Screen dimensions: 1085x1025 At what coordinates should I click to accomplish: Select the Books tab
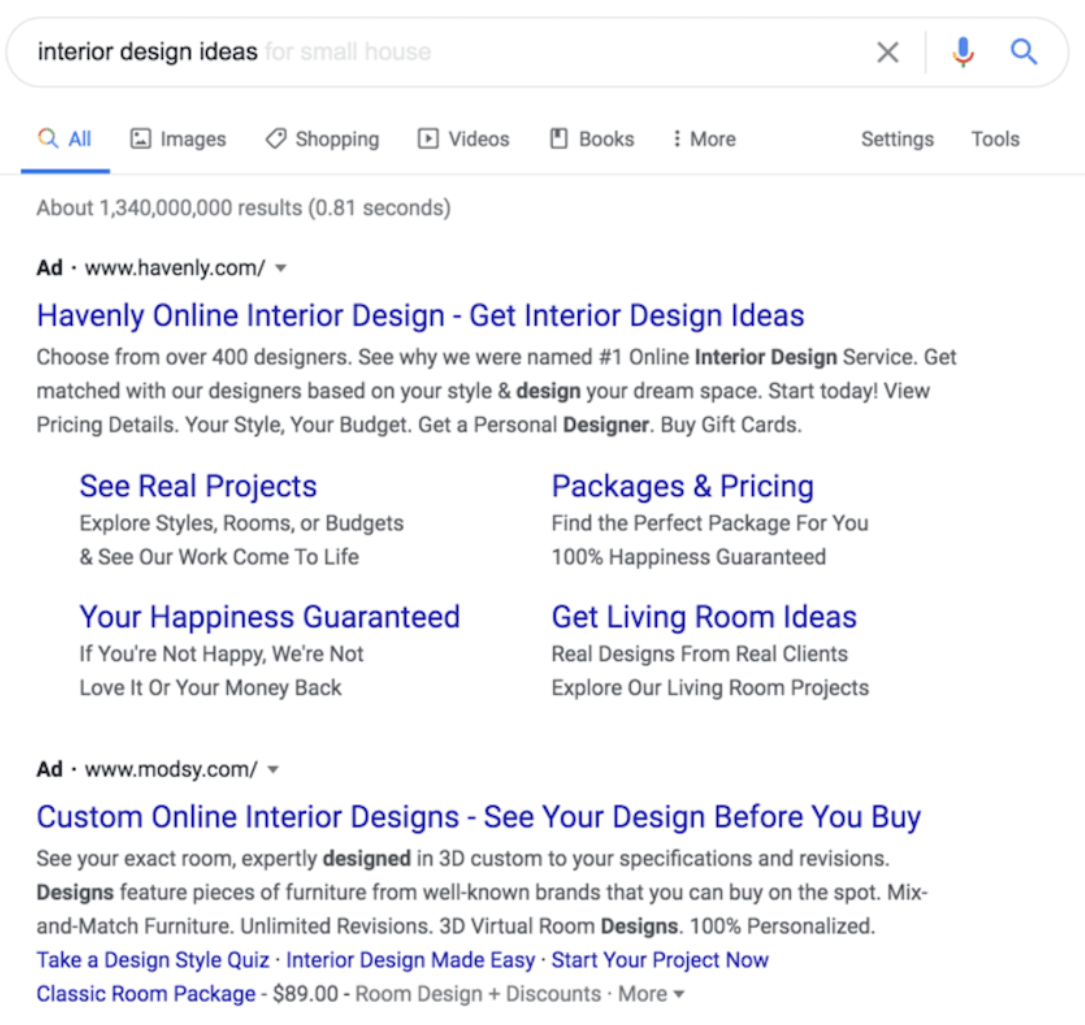click(592, 139)
